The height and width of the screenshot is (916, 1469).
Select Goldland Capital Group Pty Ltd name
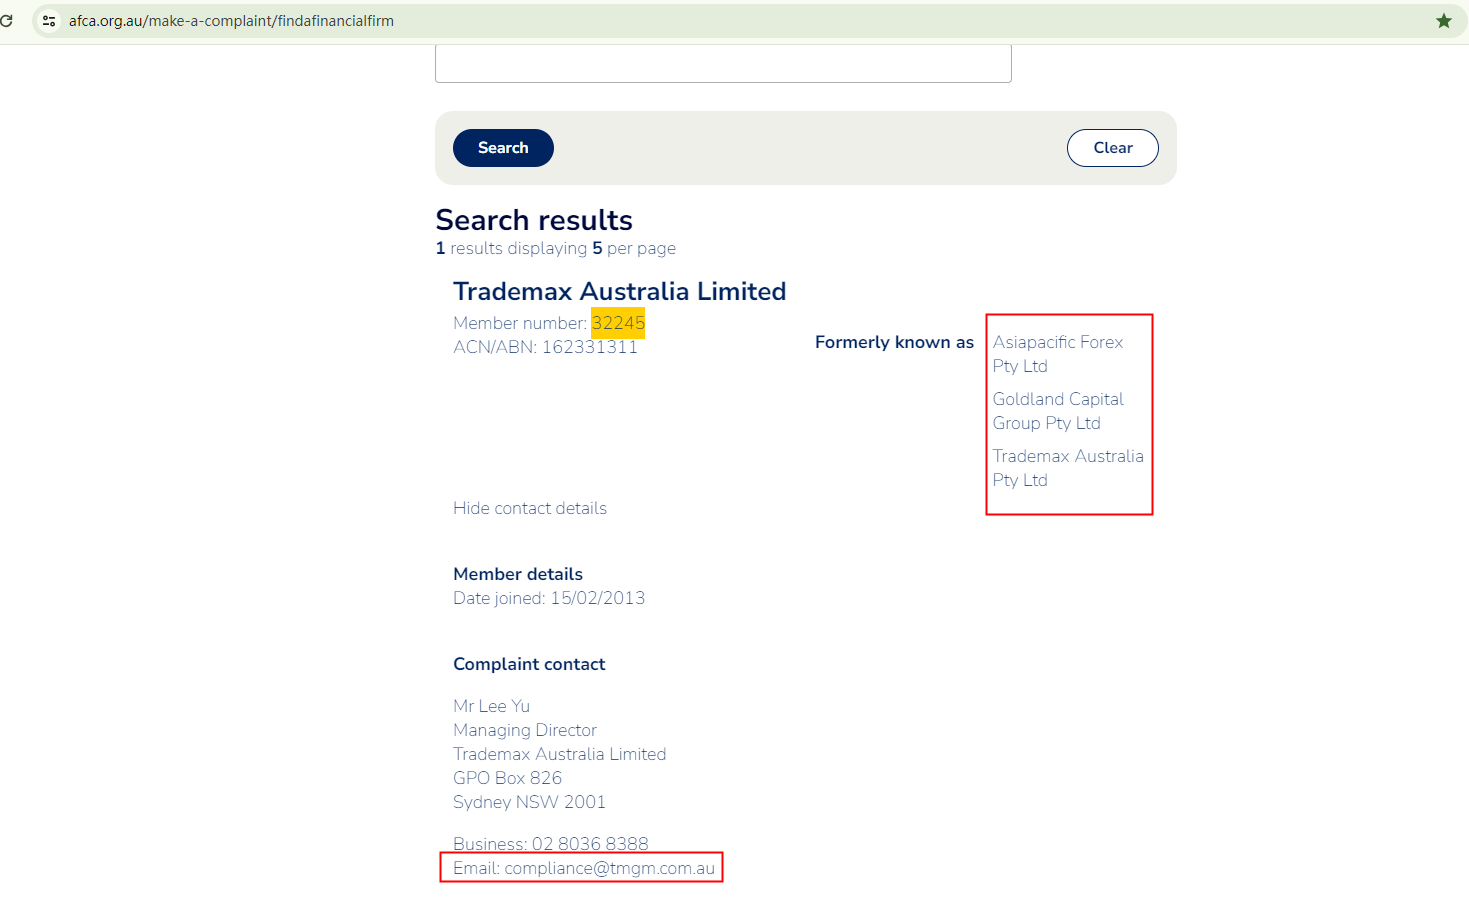[x=1058, y=411]
